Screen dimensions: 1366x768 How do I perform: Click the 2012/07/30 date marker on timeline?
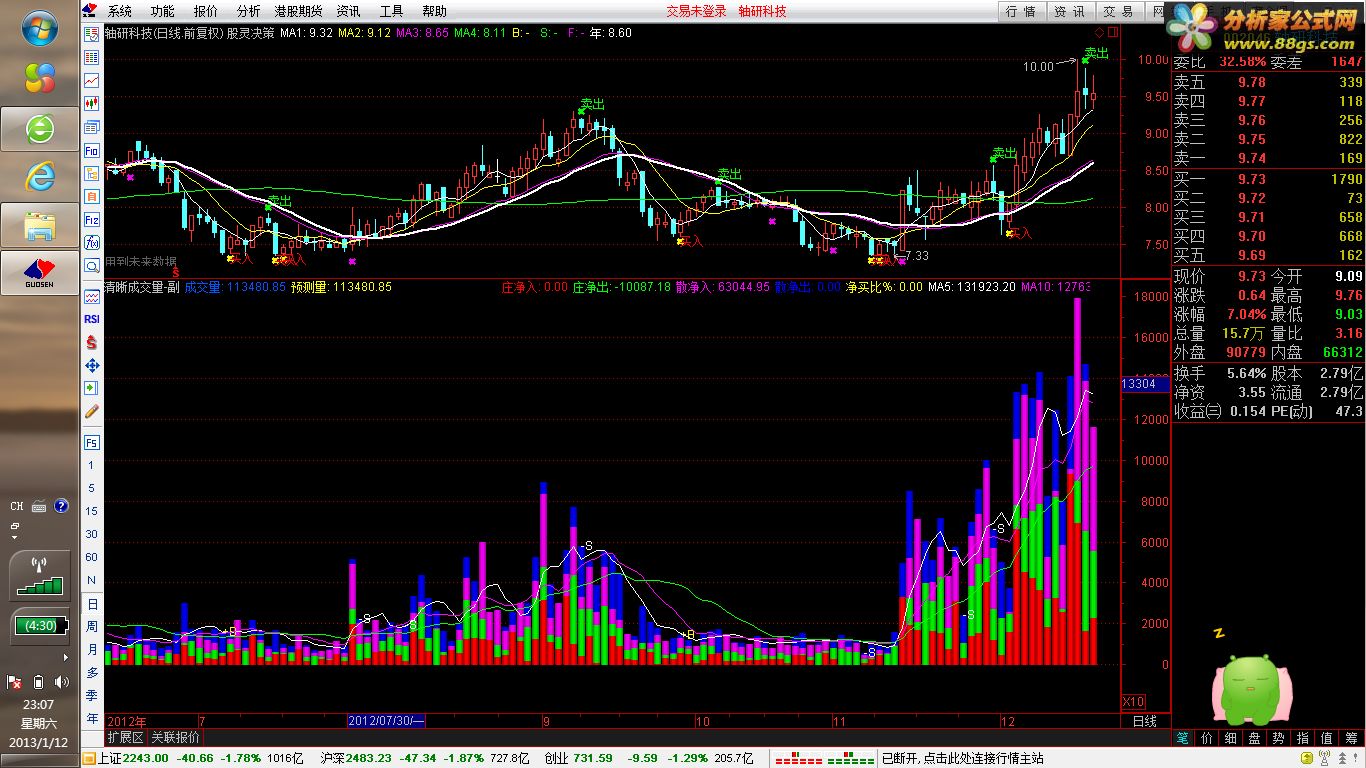coord(387,720)
